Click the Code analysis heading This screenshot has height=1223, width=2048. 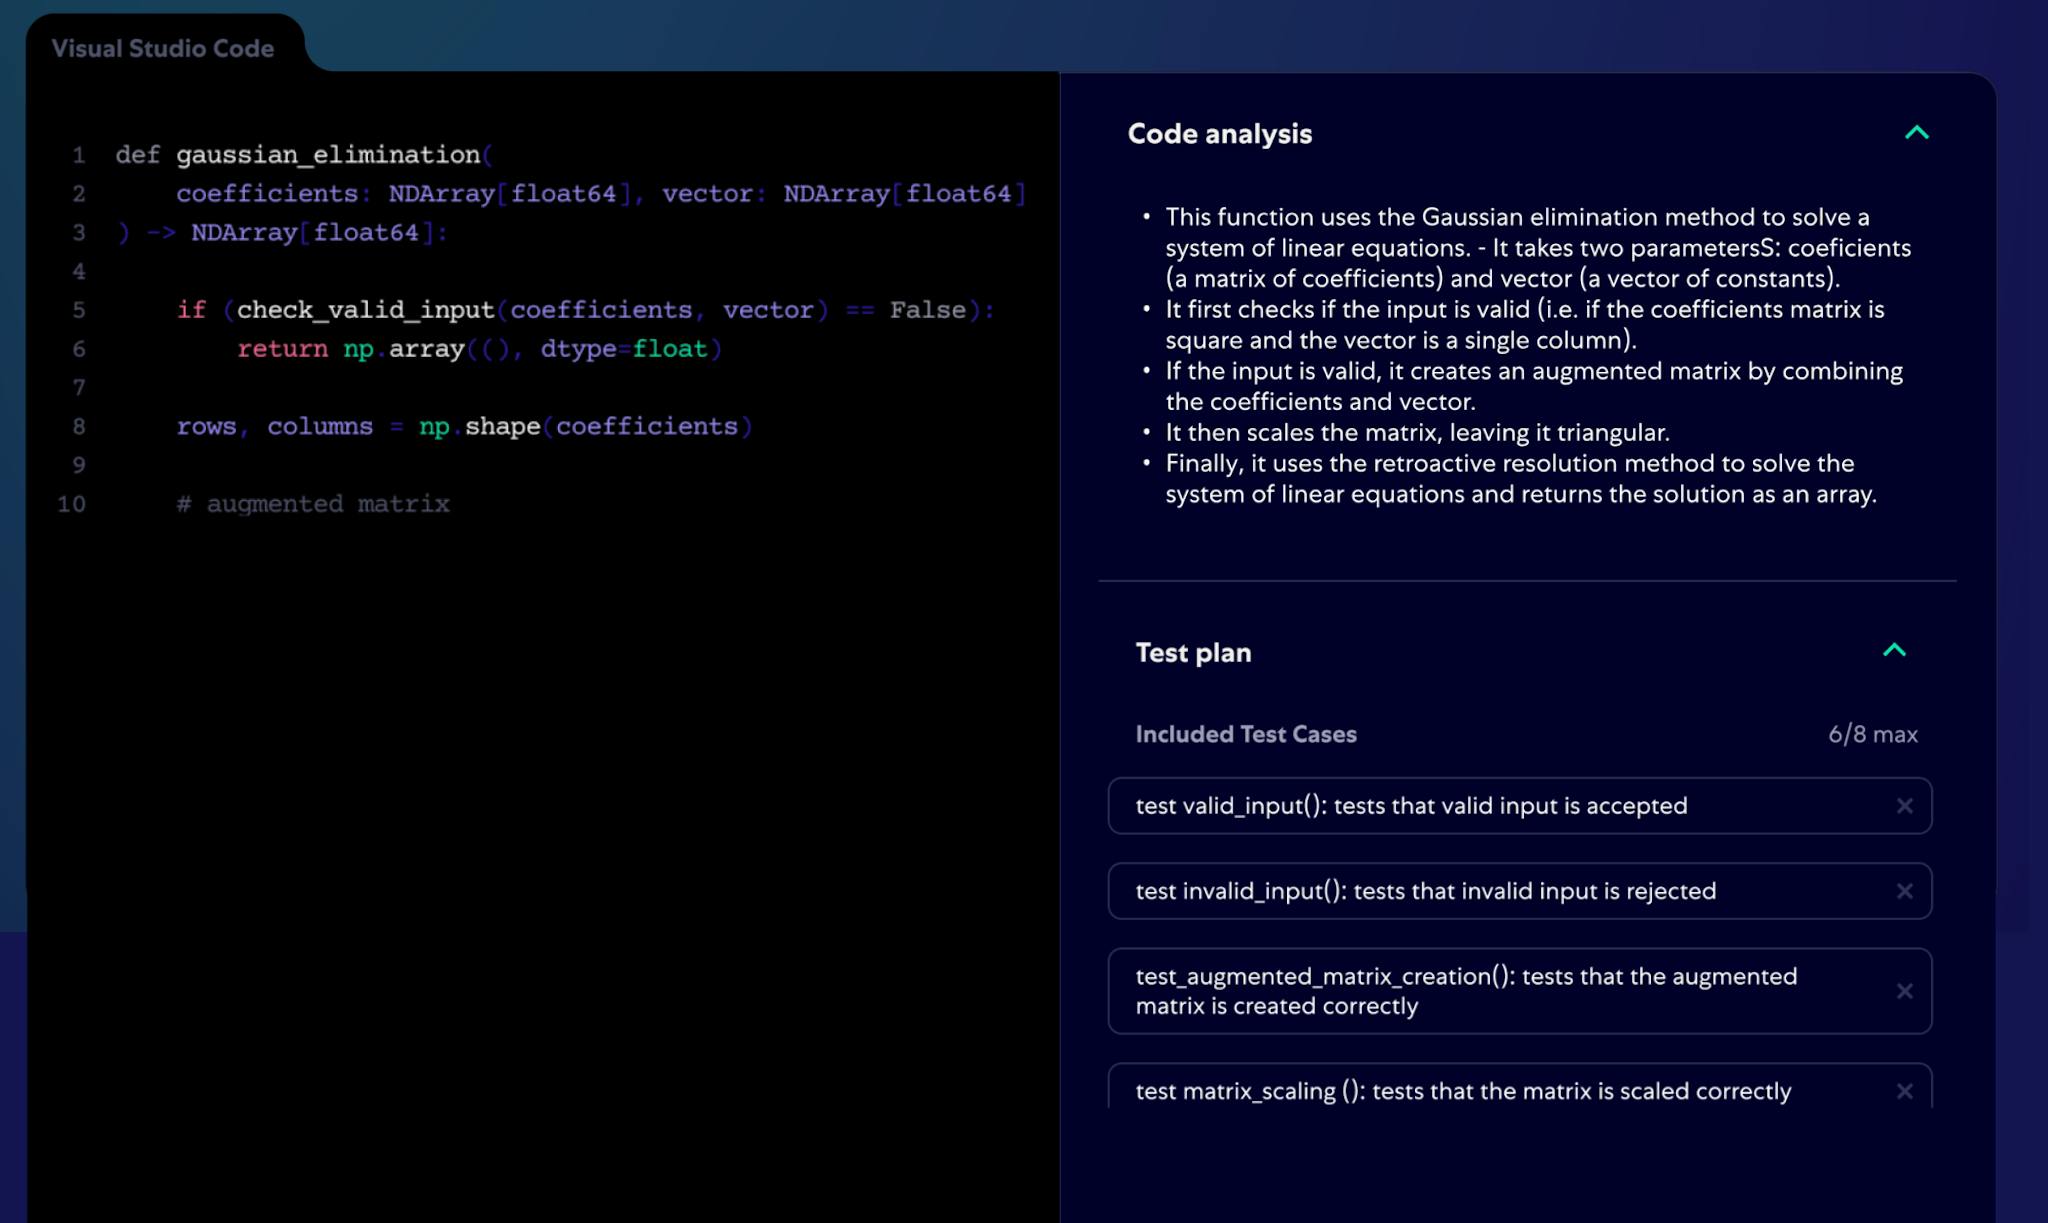click(x=1219, y=134)
